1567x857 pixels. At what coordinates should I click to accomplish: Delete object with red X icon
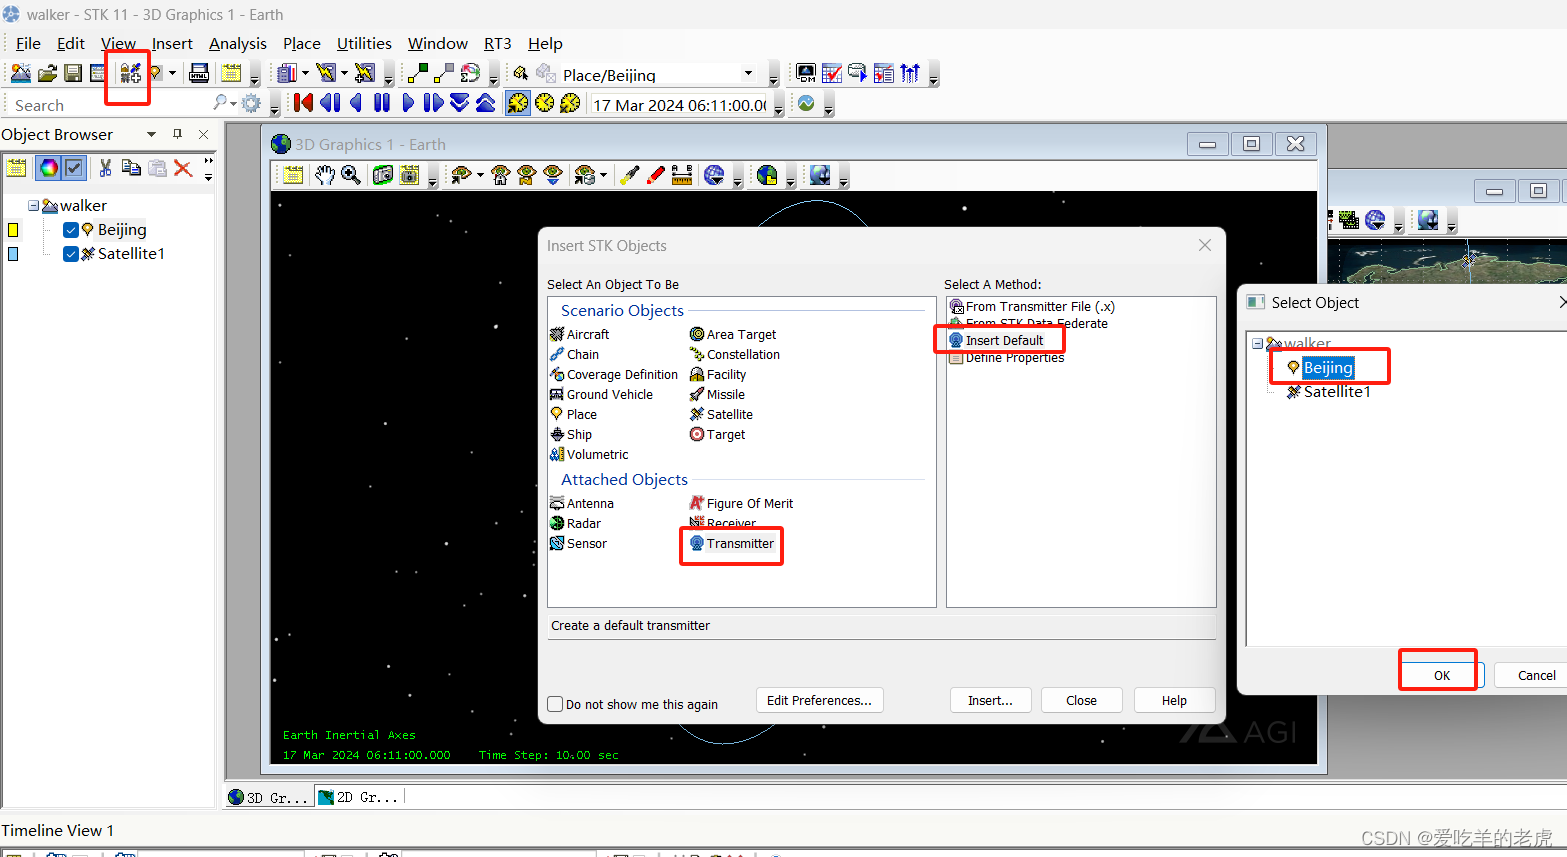pos(183,168)
